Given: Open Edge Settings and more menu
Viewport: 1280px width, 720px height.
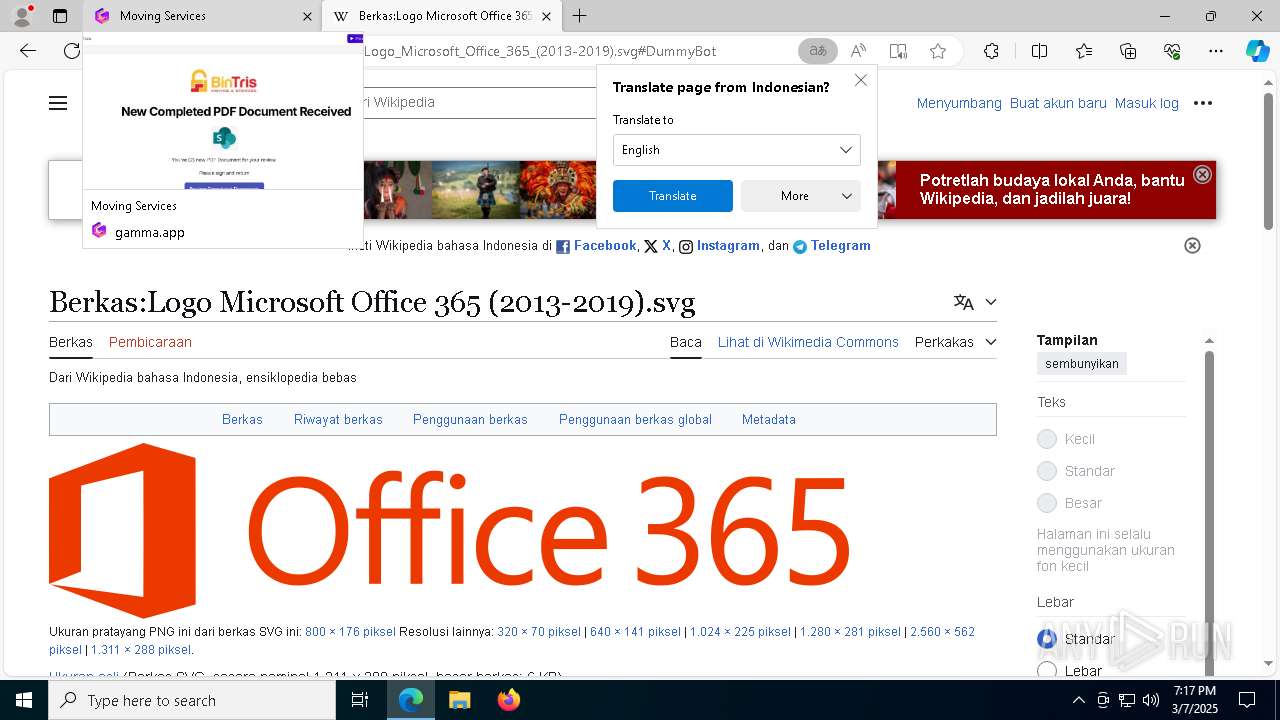Looking at the screenshot, I should point(1216,51).
